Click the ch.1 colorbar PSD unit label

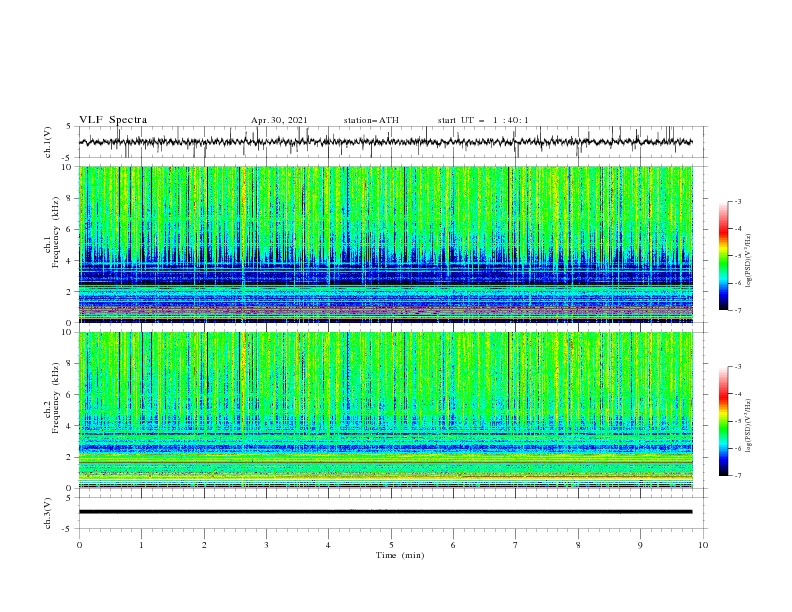click(x=749, y=261)
